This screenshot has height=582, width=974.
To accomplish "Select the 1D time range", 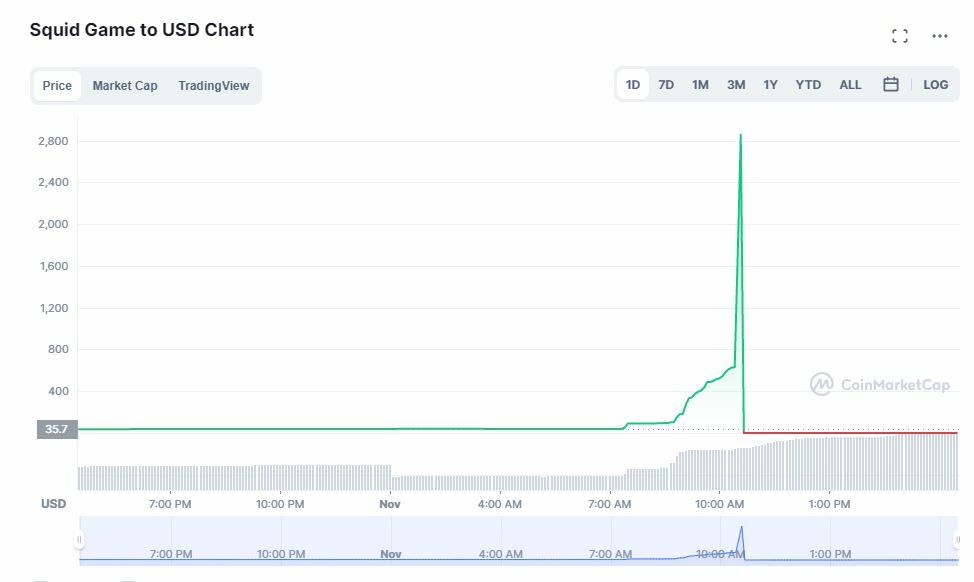I will [x=633, y=85].
